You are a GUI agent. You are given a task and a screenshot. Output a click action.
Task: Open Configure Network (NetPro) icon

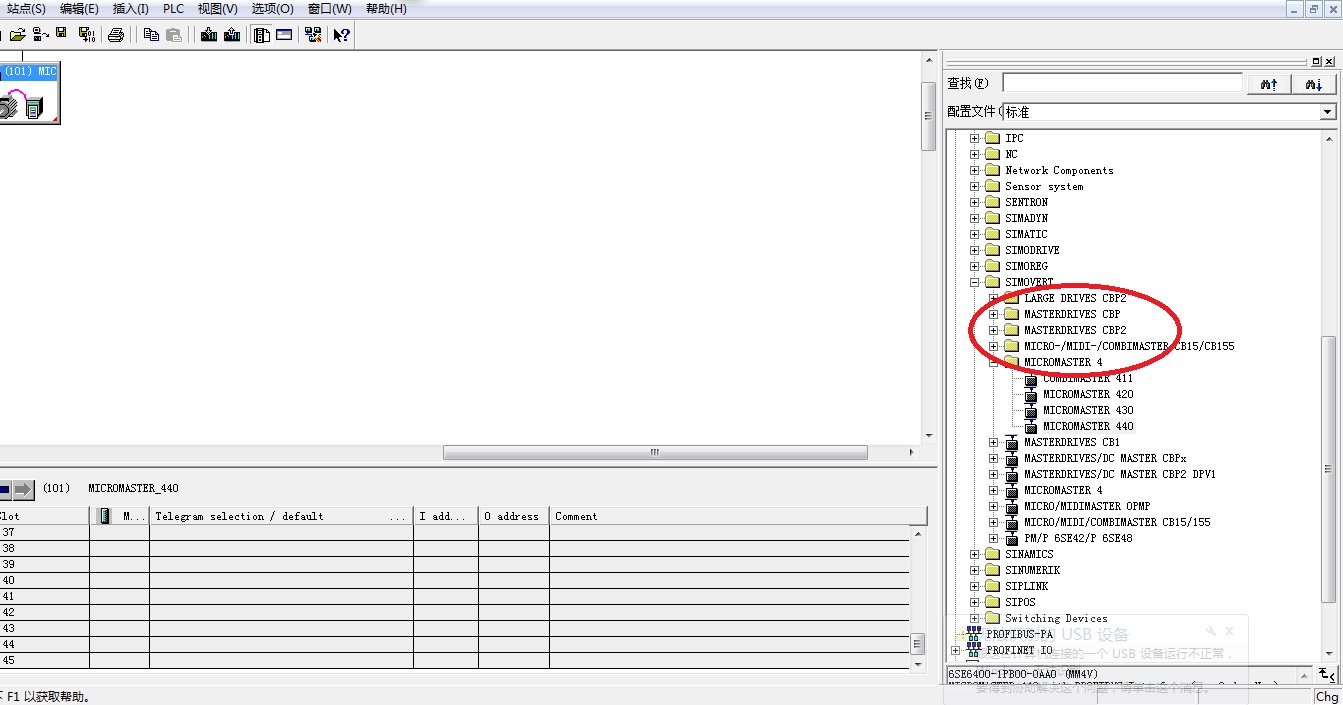tap(313, 34)
